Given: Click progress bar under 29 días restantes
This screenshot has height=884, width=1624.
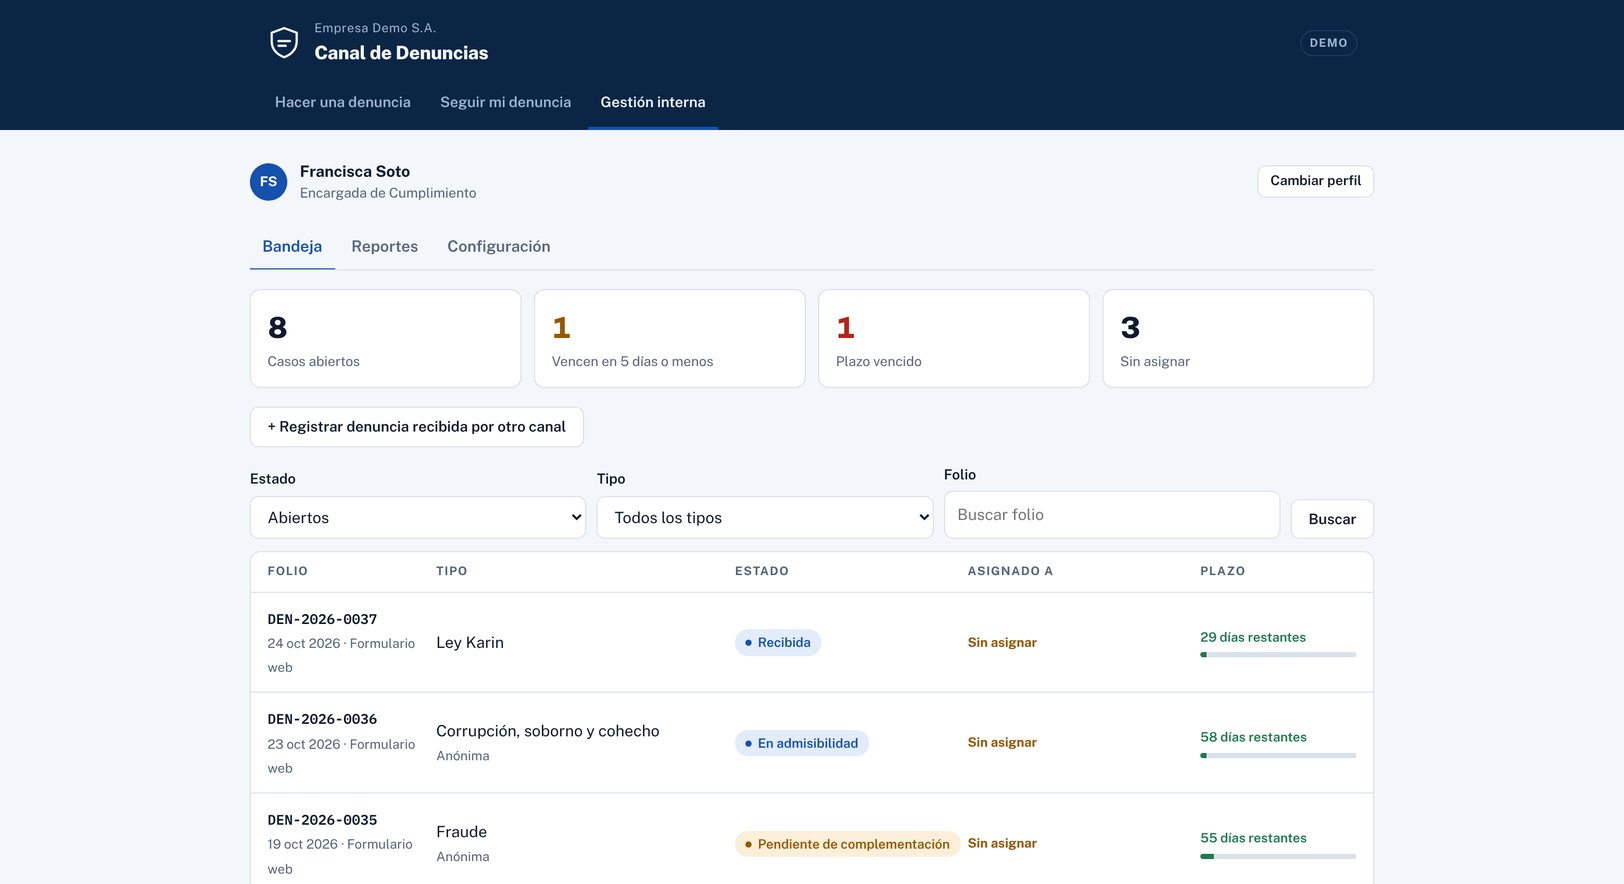Looking at the screenshot, I should (x=1278, y=655).
